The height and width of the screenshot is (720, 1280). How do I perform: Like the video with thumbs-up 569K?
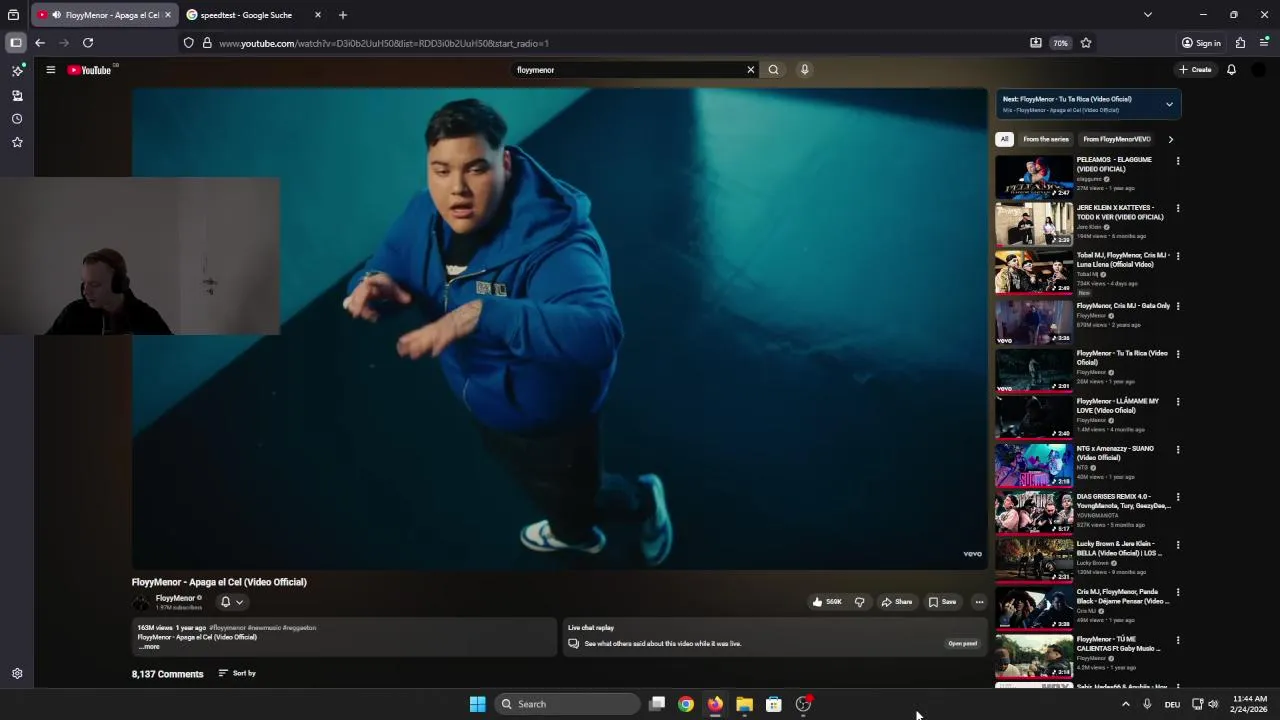click(827, 602)
